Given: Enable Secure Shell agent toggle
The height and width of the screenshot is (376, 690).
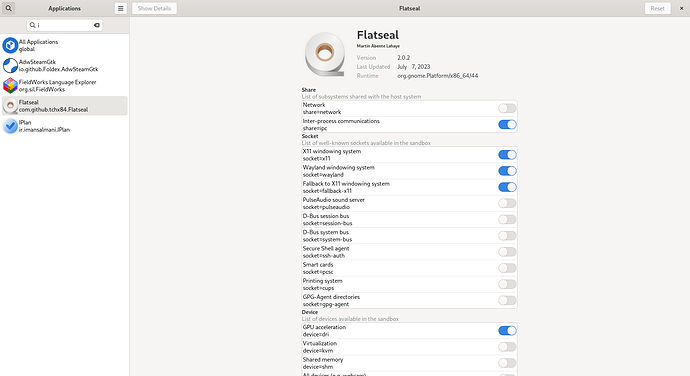Looking at the screenshot, I should point(507,252).
